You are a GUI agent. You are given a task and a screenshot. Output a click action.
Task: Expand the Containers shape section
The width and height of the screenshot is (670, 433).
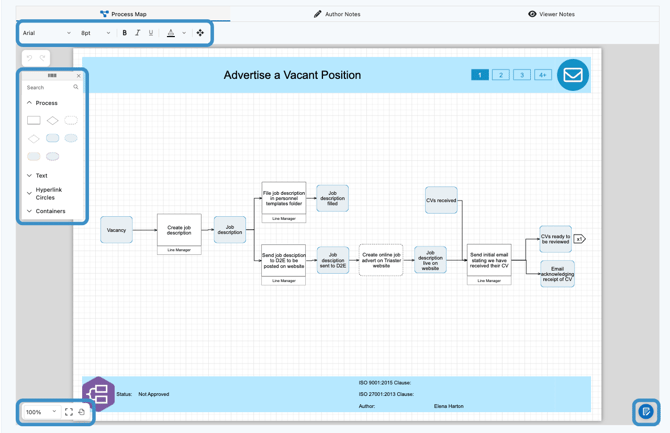tap(49, 211)
